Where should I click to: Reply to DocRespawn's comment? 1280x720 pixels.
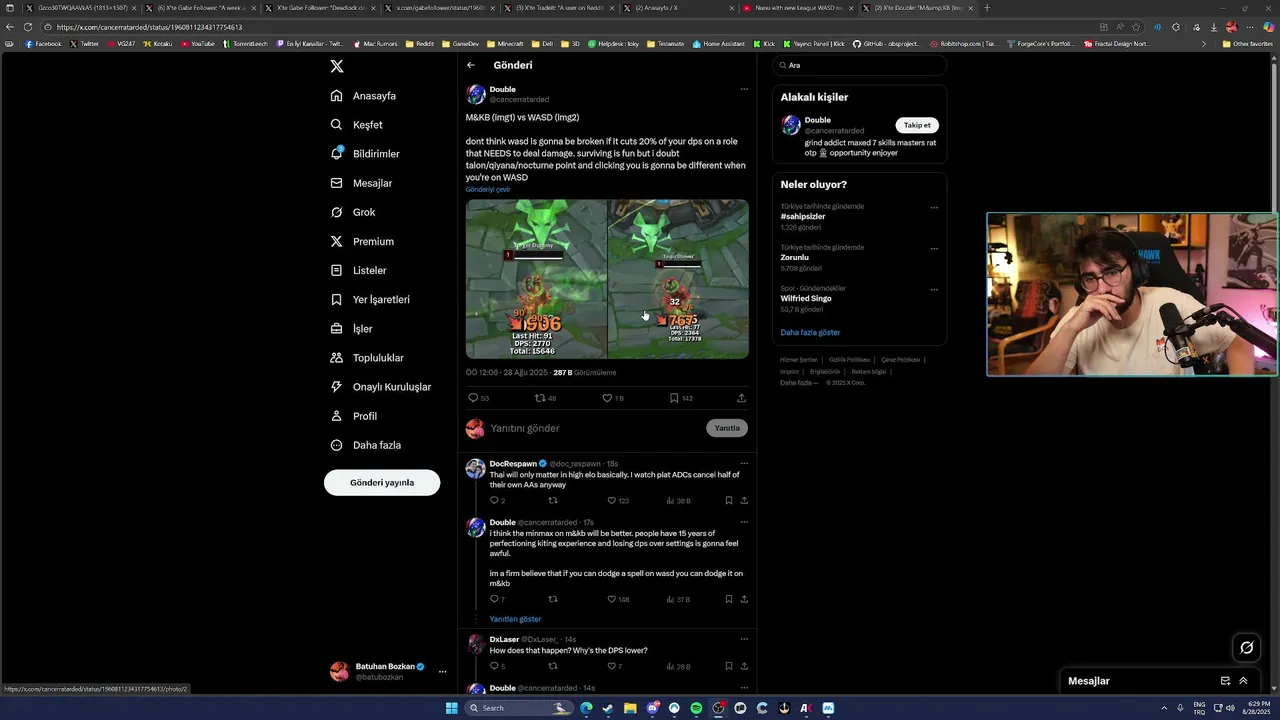click(494, 500)
